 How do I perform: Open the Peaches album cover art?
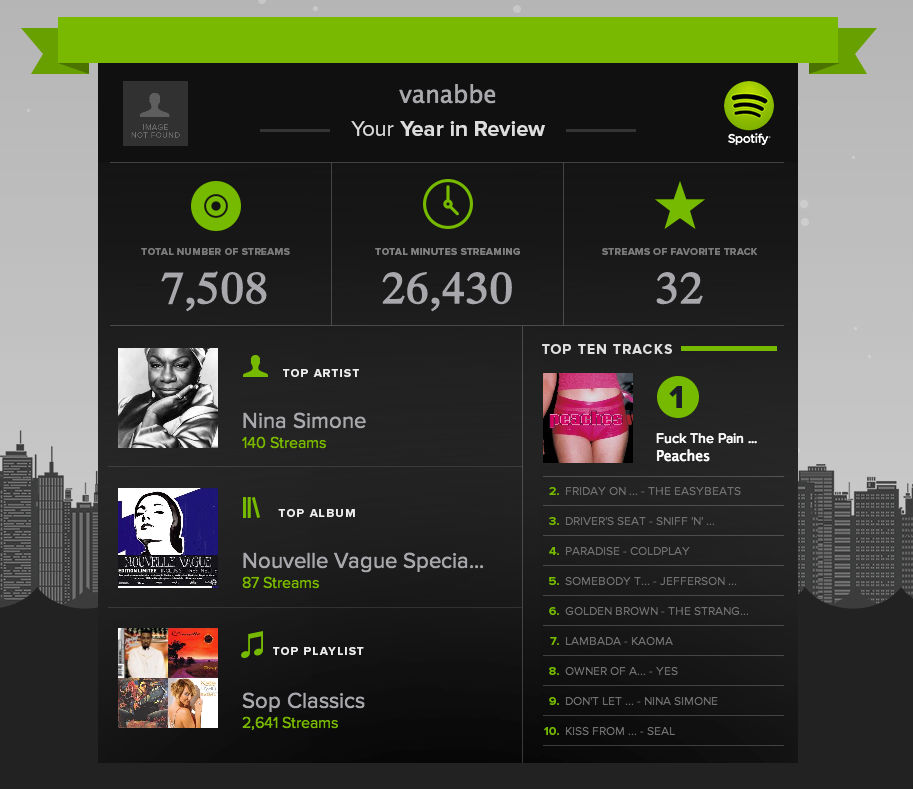588,418
